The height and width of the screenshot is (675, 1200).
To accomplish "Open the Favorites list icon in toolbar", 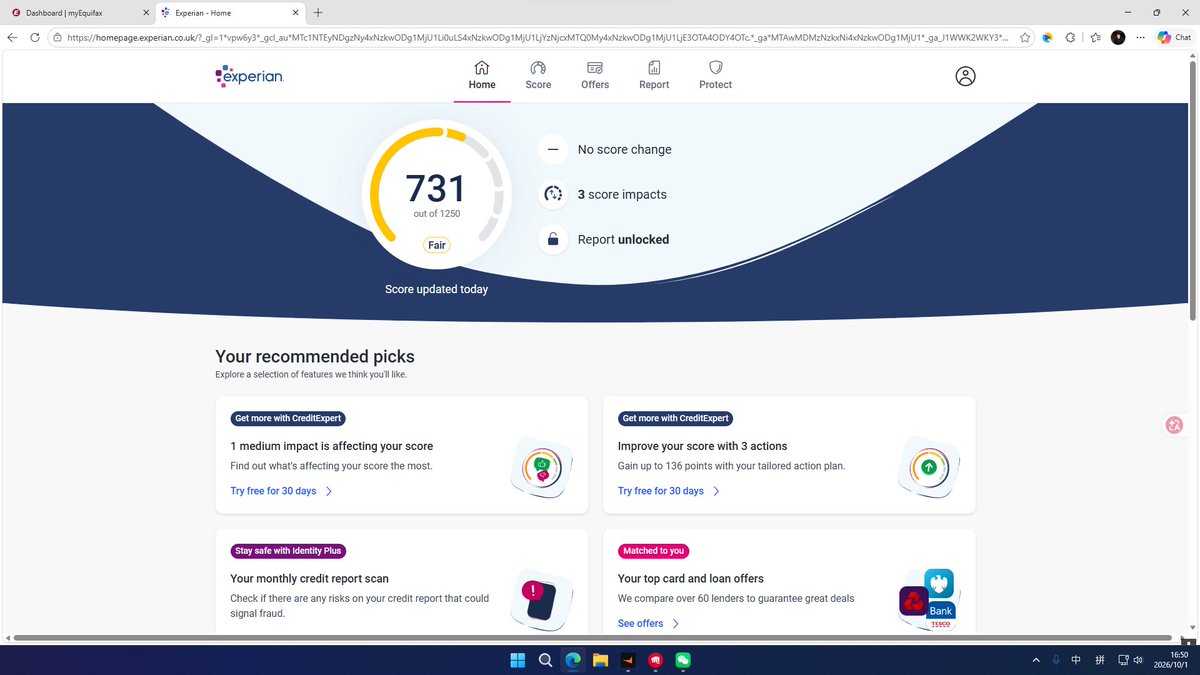I will coord(1095,37).
